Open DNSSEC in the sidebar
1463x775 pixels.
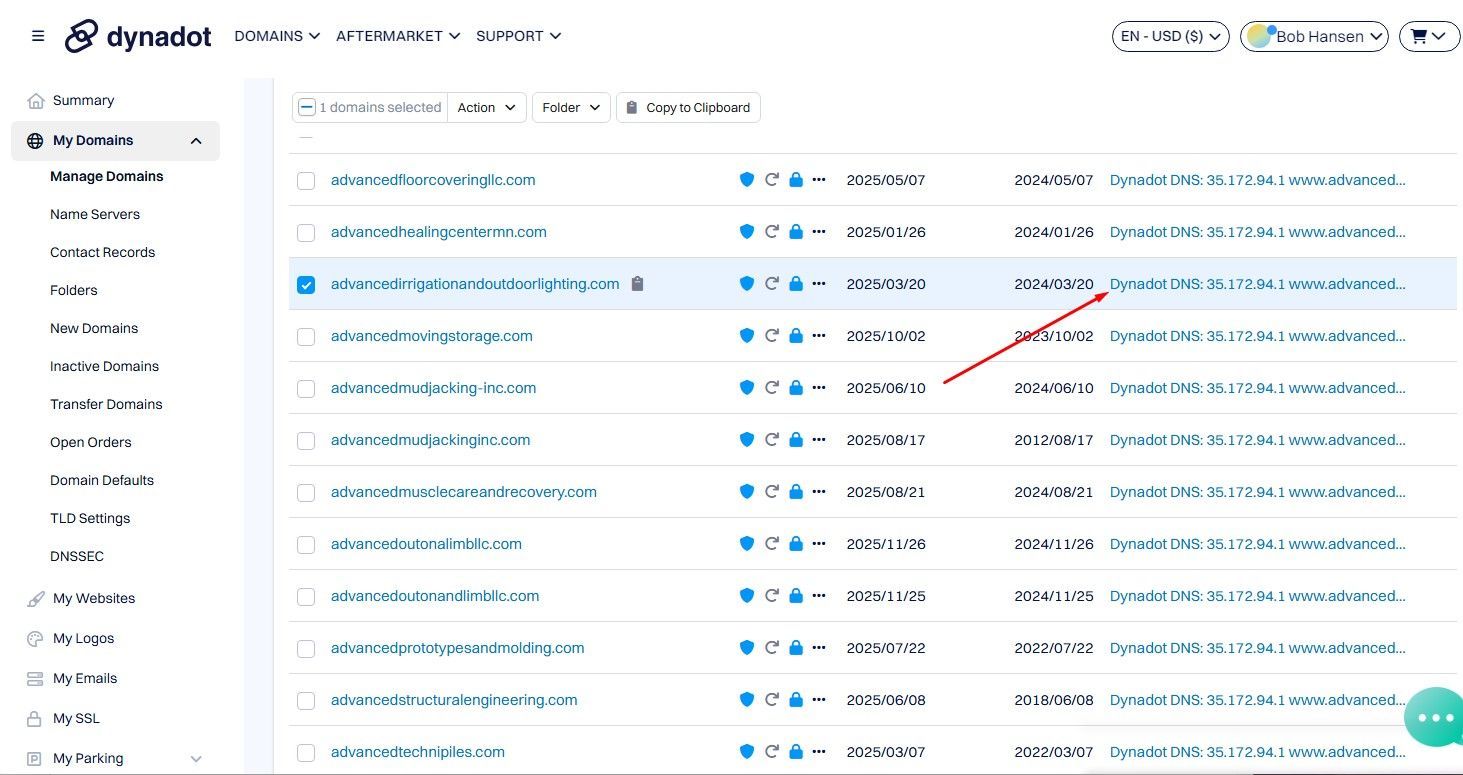(77, 556)
